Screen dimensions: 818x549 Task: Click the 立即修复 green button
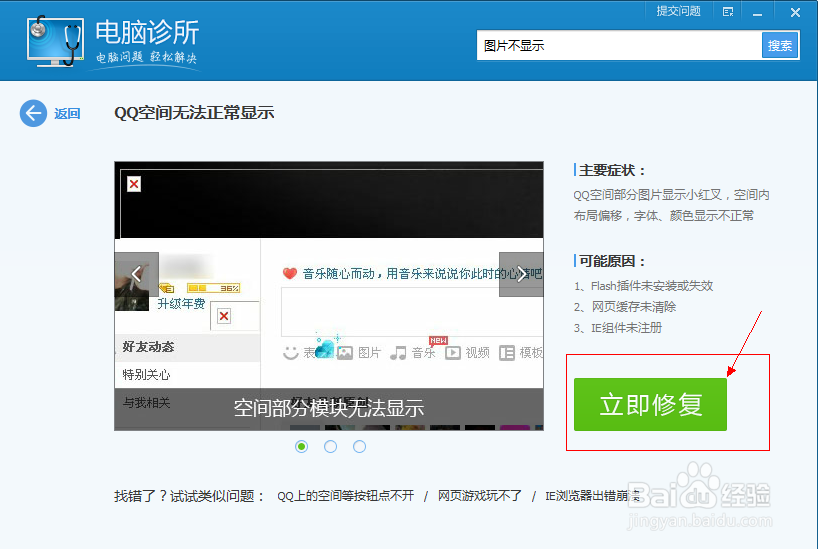(650, 404)
